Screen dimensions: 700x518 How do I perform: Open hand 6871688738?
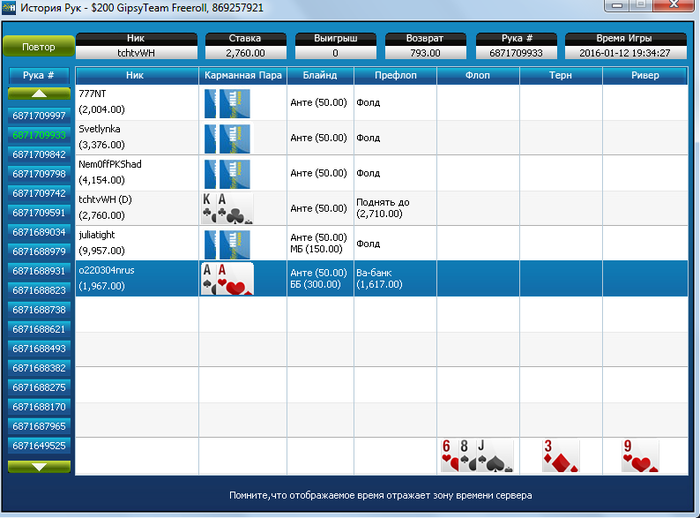39,310
